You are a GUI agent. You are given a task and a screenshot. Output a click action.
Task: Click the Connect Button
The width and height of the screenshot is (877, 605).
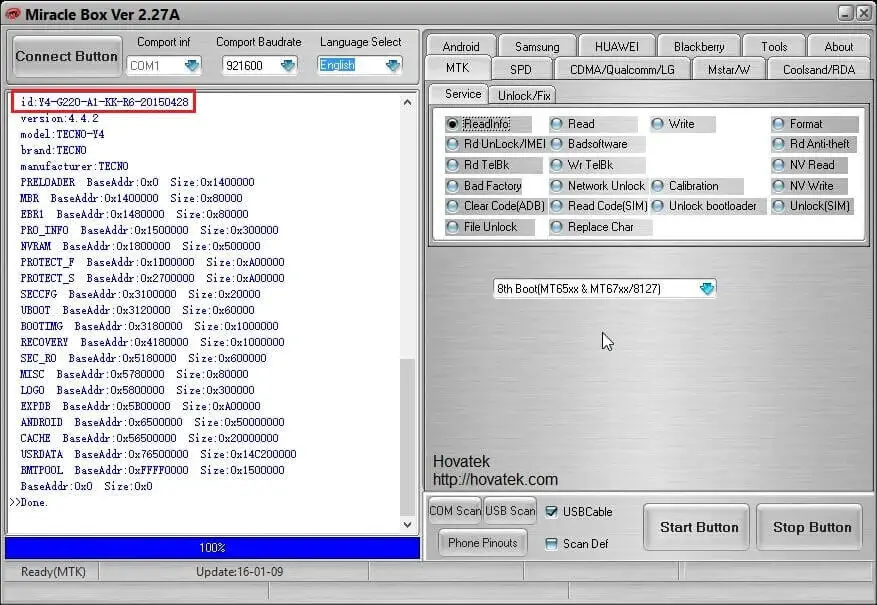tap(66, 55)
